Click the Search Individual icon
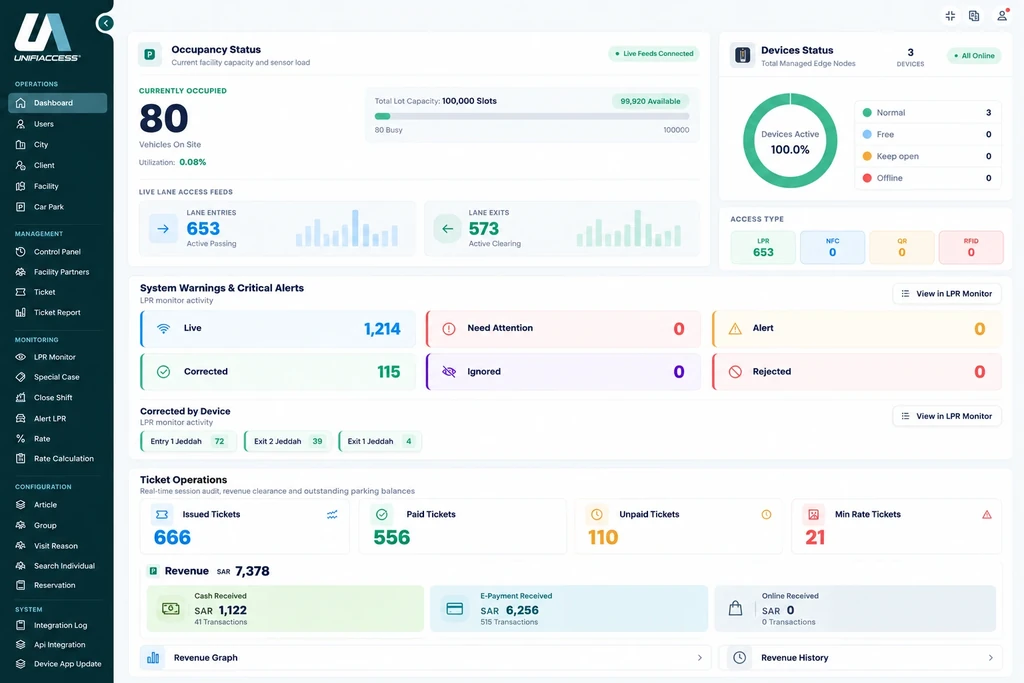The width and height of the screenshot is (1024, 683). click(20, 565)
